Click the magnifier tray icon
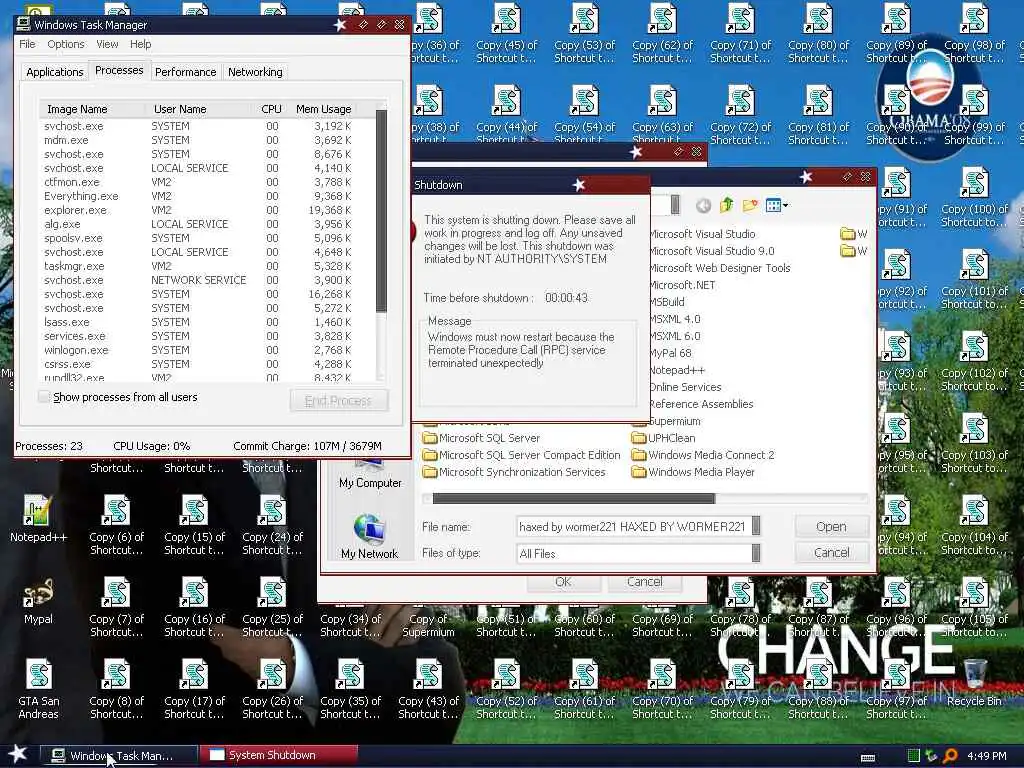 950,756
